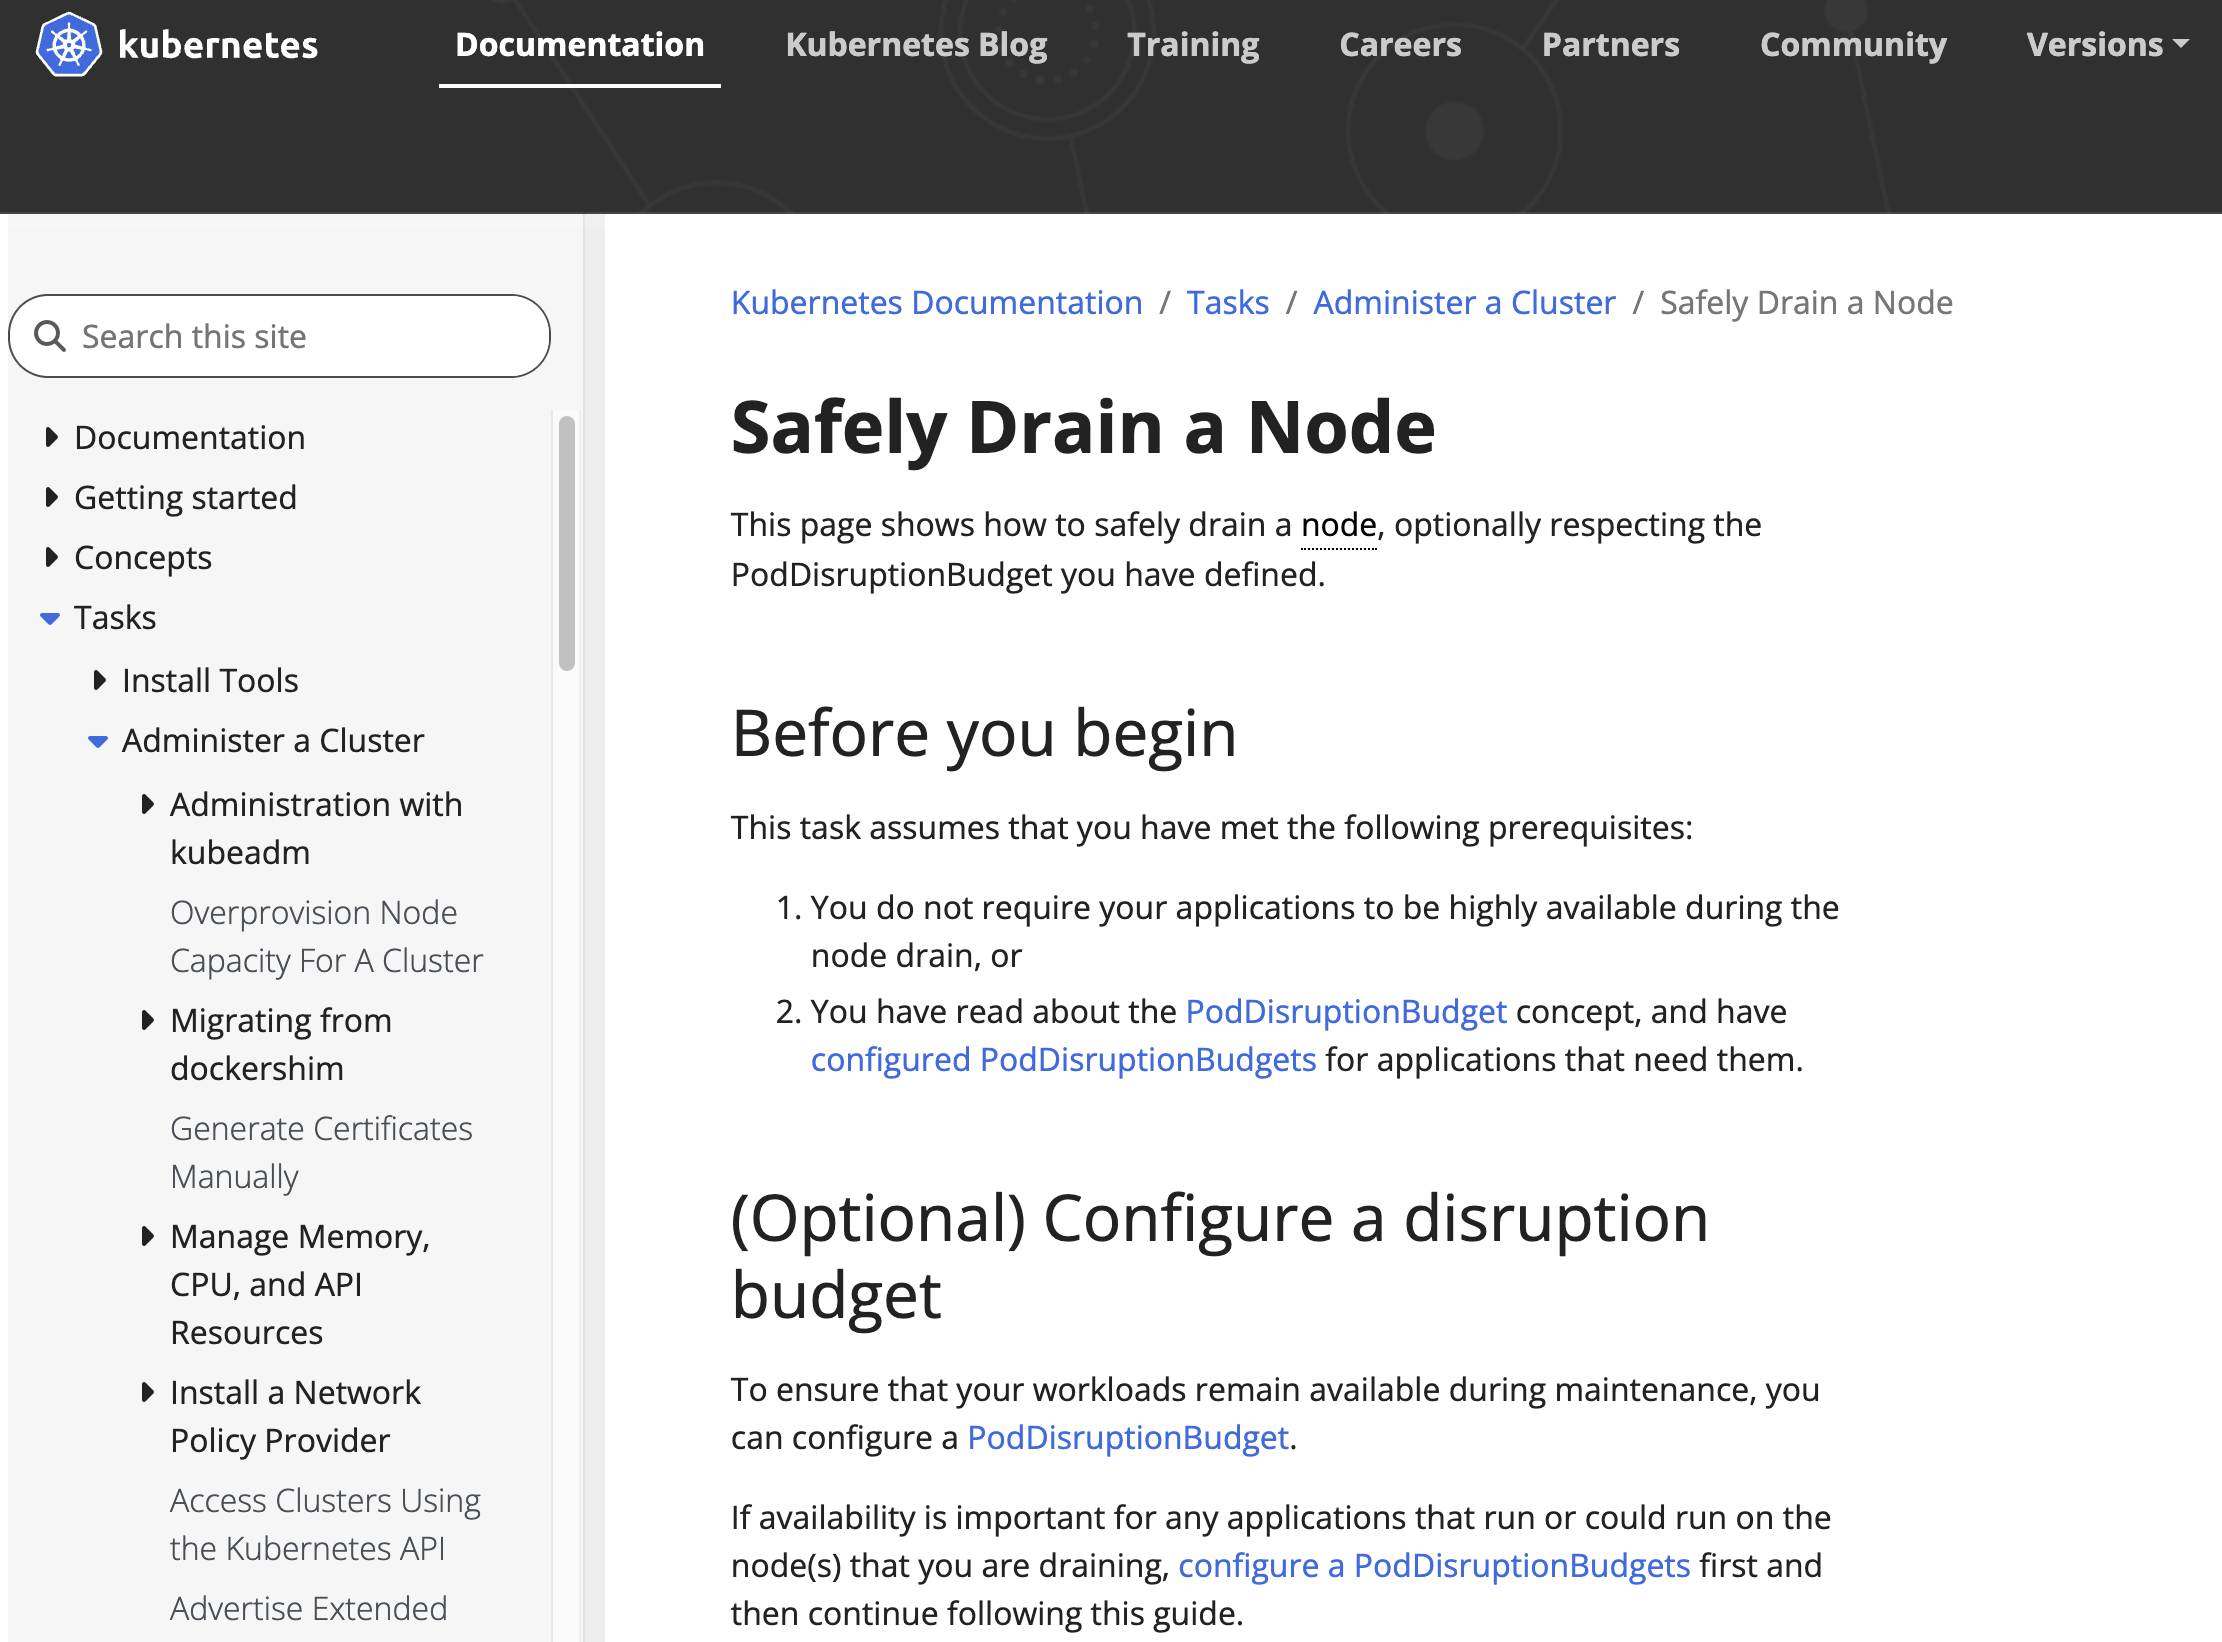This screenshot has width=2222, height=1642.
Task: Click the magnifier icon in search box
Action: [x=49, y=336]
